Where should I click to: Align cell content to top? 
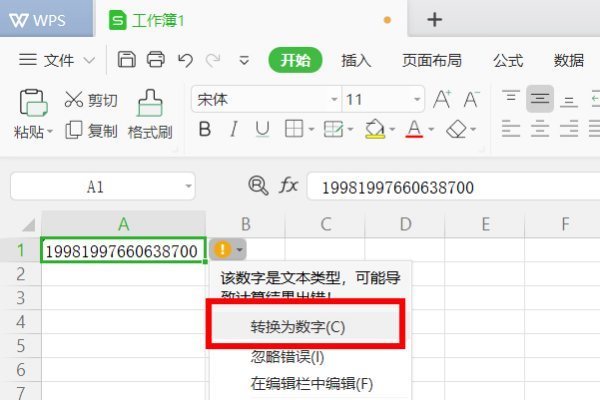[x=511, y=98]
